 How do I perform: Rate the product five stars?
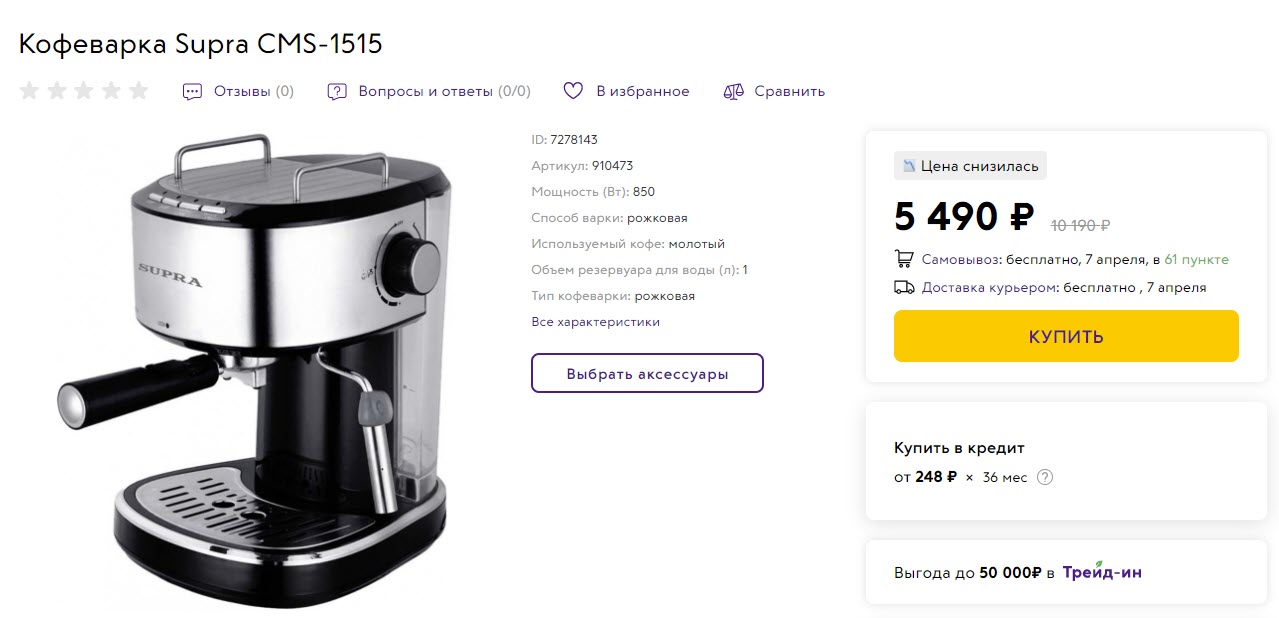click(x=138, y=91)
